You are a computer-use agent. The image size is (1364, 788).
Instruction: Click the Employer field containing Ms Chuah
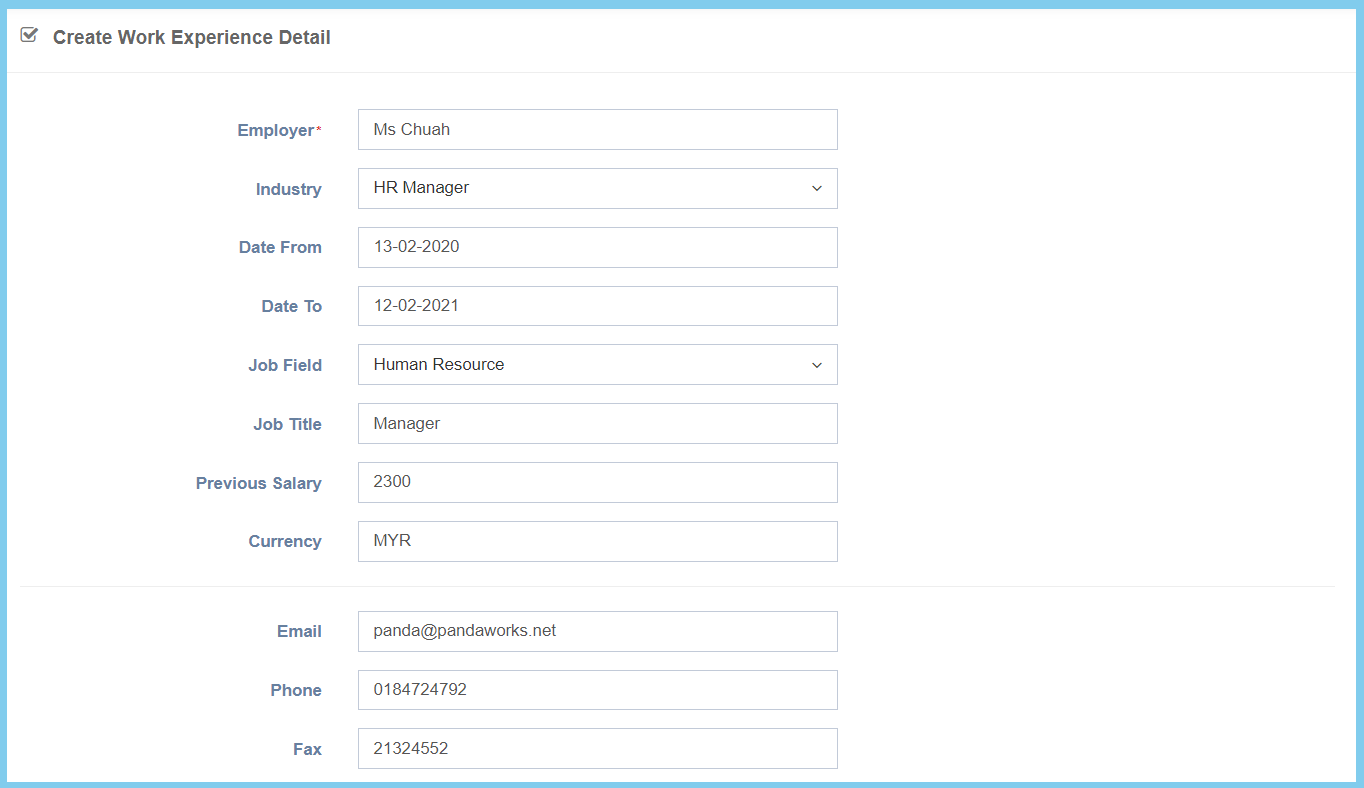click(x=597, y=130)
